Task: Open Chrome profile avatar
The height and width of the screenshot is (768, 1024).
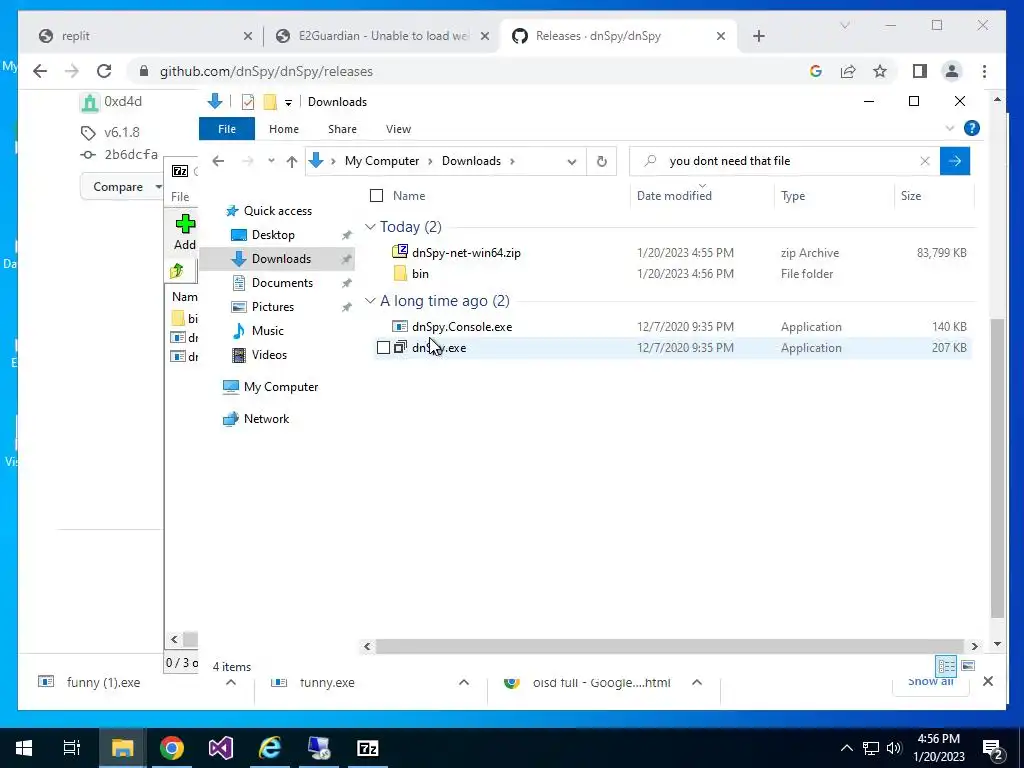Action: (x=952, y=71)
